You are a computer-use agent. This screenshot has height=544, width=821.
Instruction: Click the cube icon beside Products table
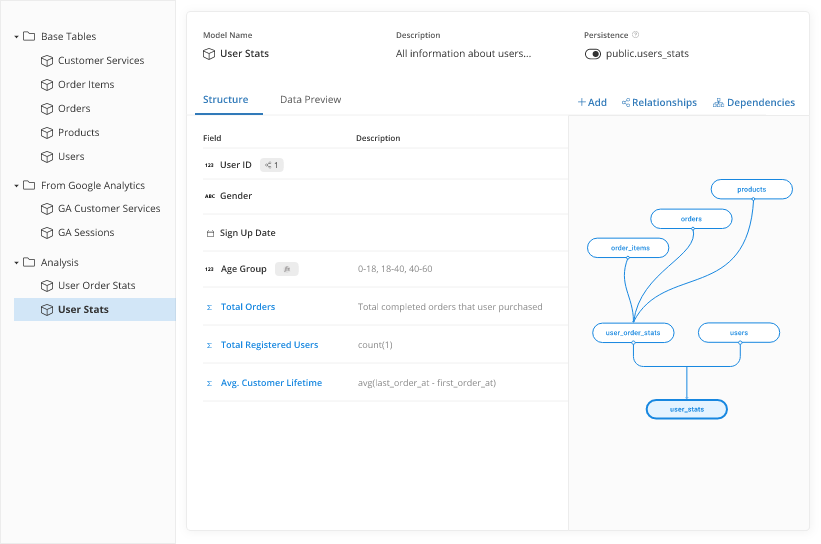point(46,133)
